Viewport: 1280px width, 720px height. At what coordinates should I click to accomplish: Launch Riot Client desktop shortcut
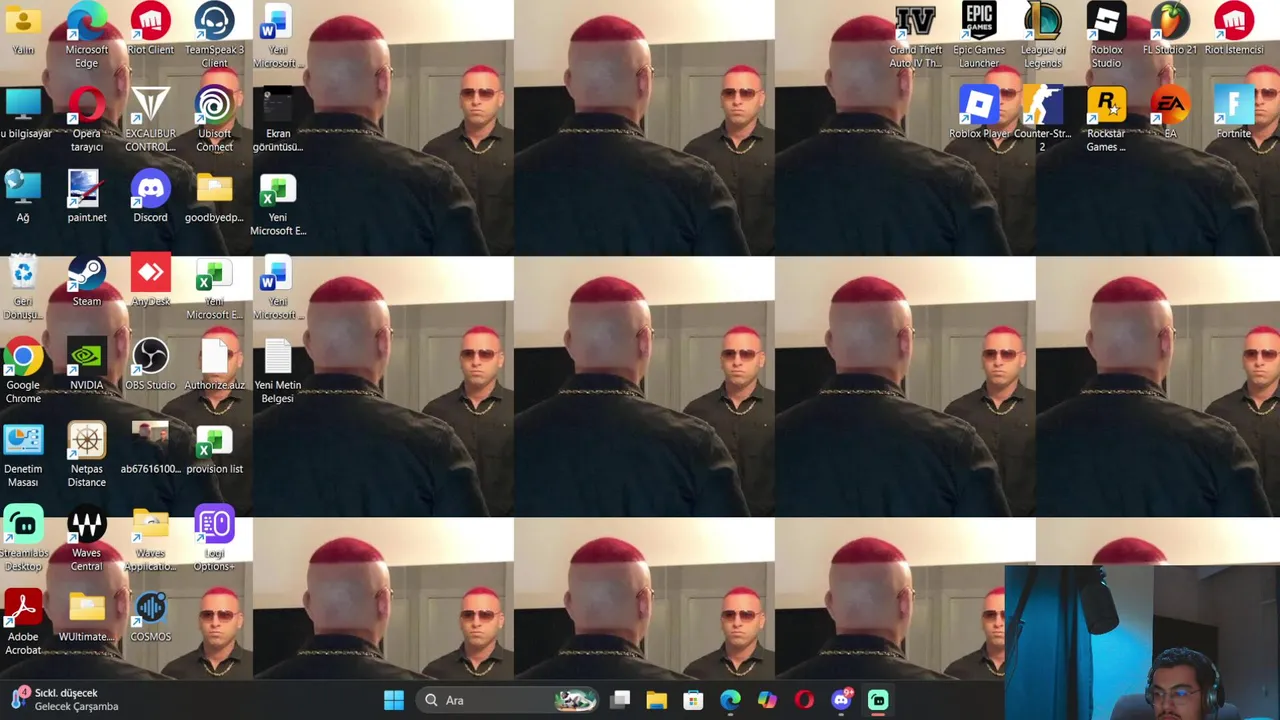(x=150, y=29)
